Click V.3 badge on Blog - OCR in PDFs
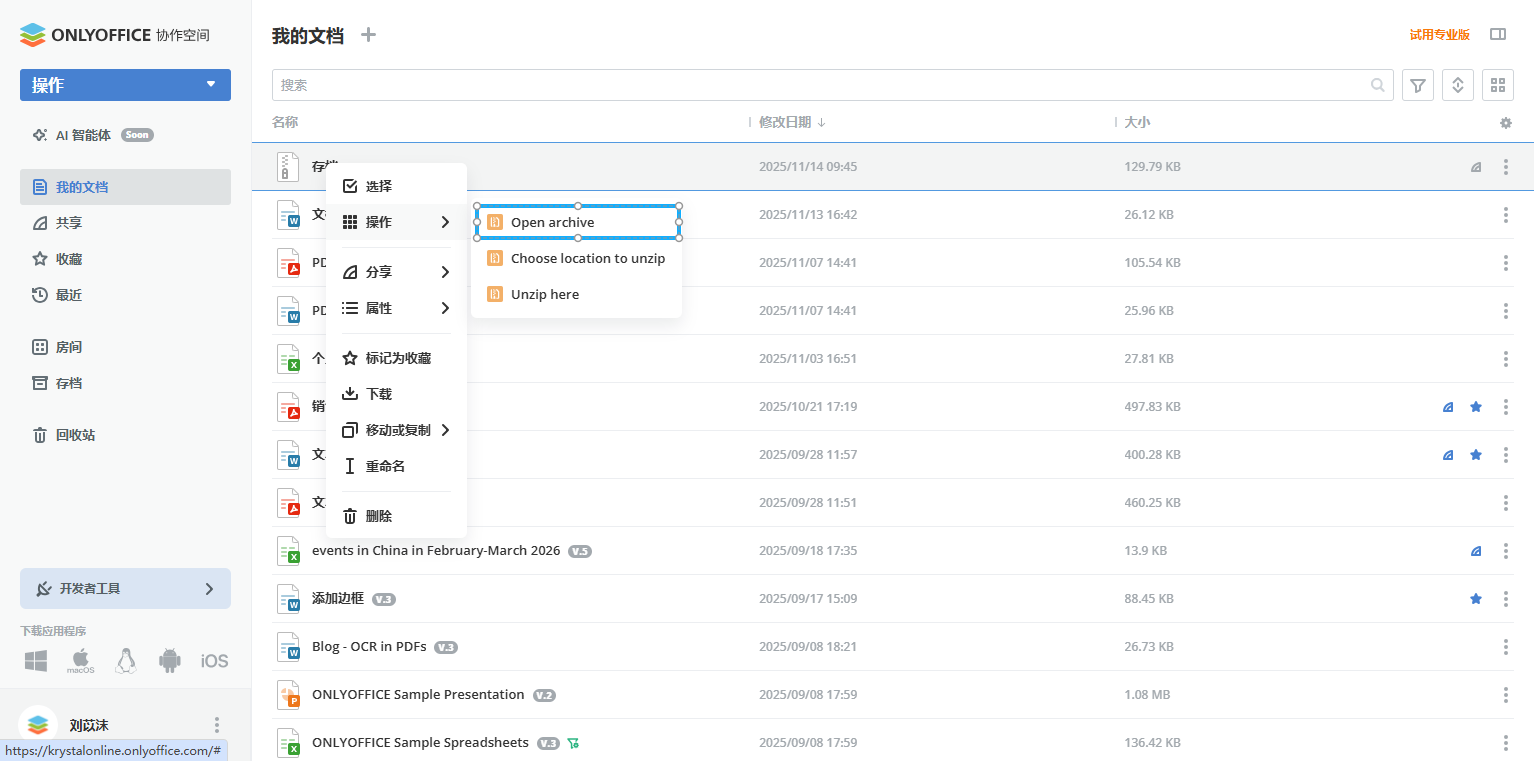 pyautogui.click(x=446, y=647)
